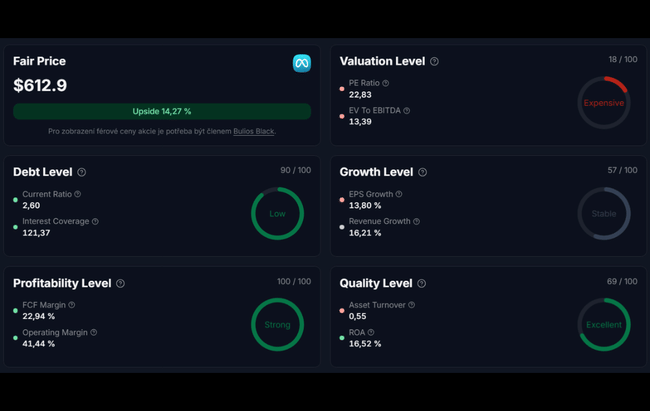This screenshot has height=411, width=650.
Task: Click the Meta logo icon
Action: (301, 63)
